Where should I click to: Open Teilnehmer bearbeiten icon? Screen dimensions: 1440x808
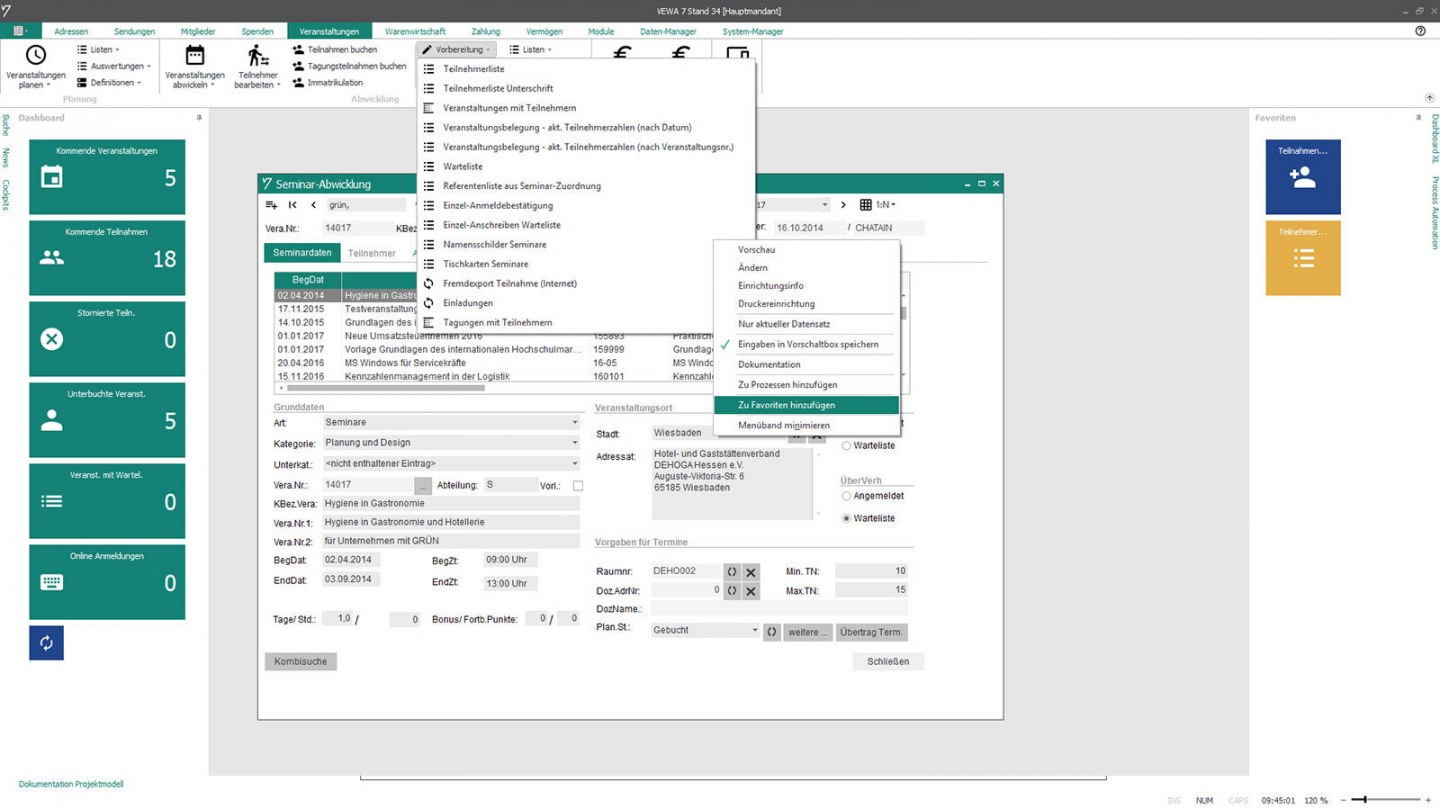pos(258,56)
